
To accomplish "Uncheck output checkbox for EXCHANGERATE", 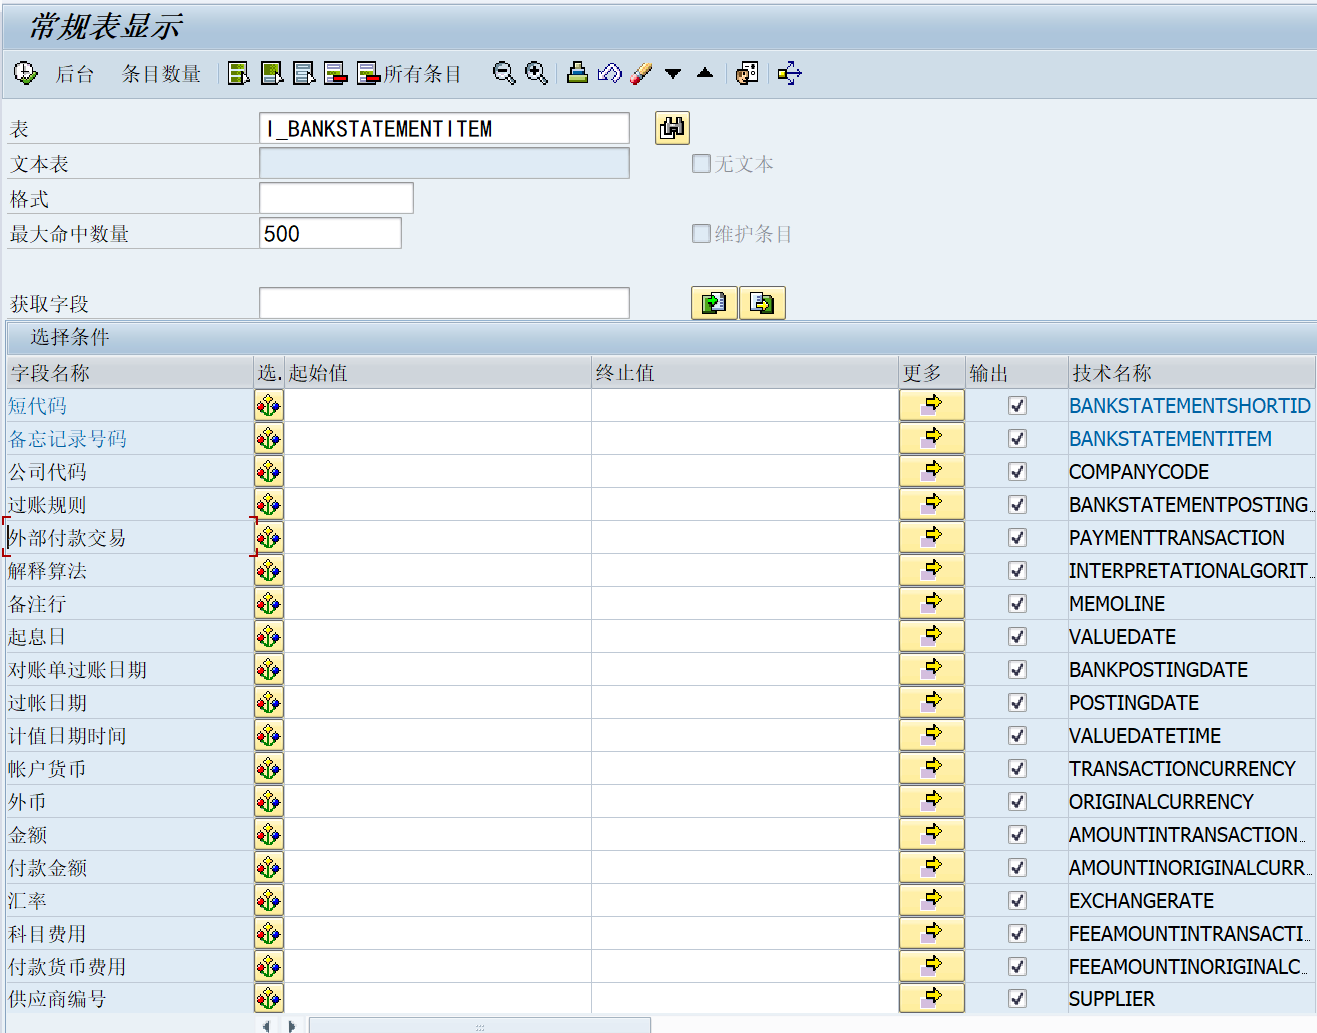I will click(1017, 901).
